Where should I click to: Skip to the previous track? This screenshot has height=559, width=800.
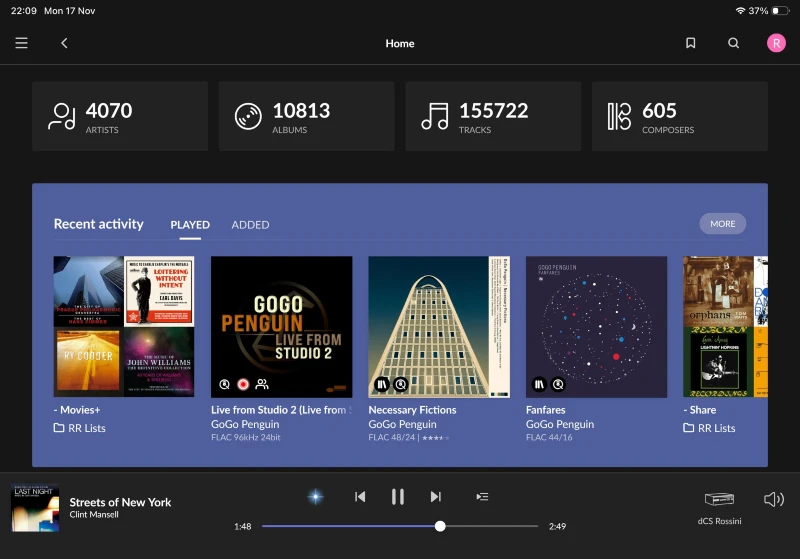click(360, 497)
